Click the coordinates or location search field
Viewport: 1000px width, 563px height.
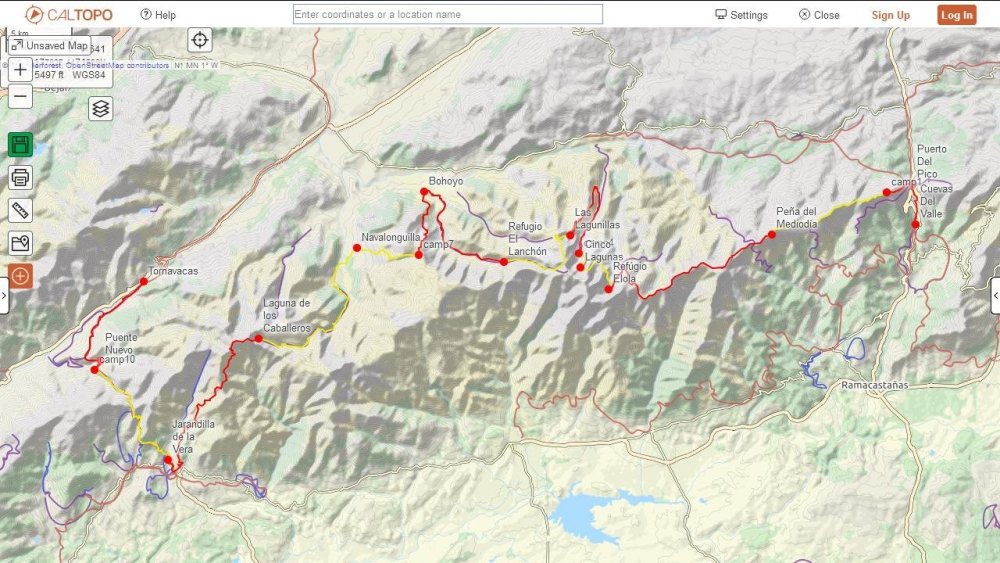coord(448,14)
